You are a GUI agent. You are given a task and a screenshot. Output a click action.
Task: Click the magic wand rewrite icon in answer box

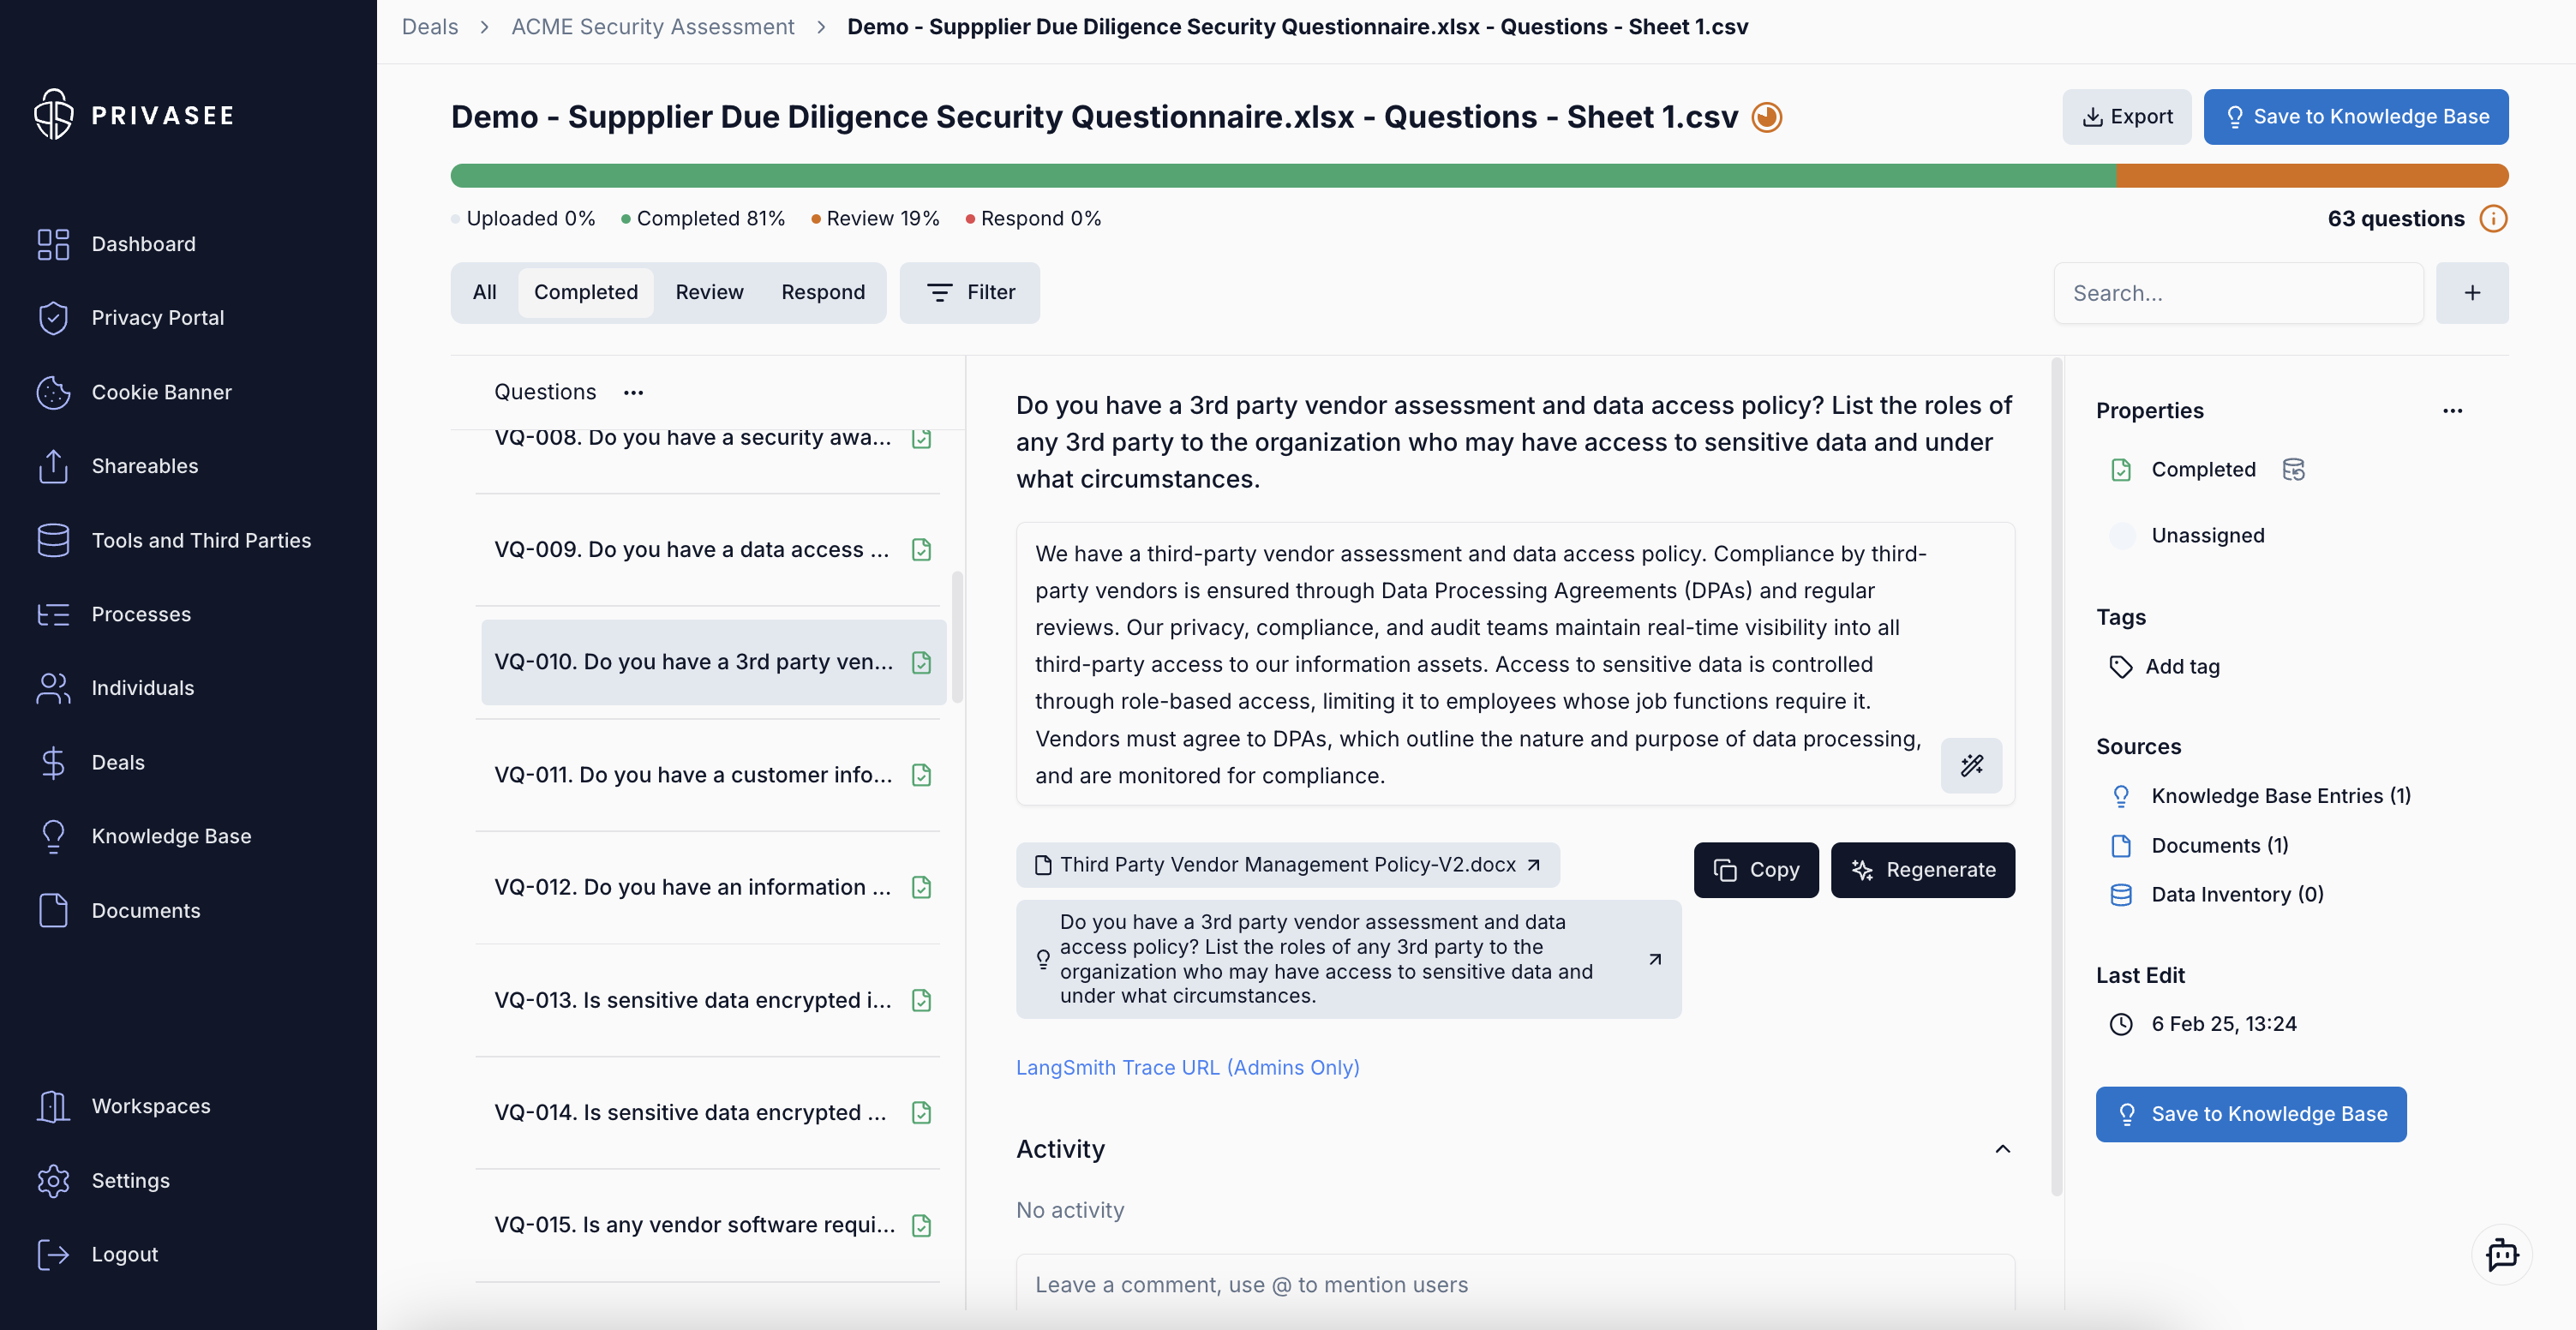click(1970, 765)
